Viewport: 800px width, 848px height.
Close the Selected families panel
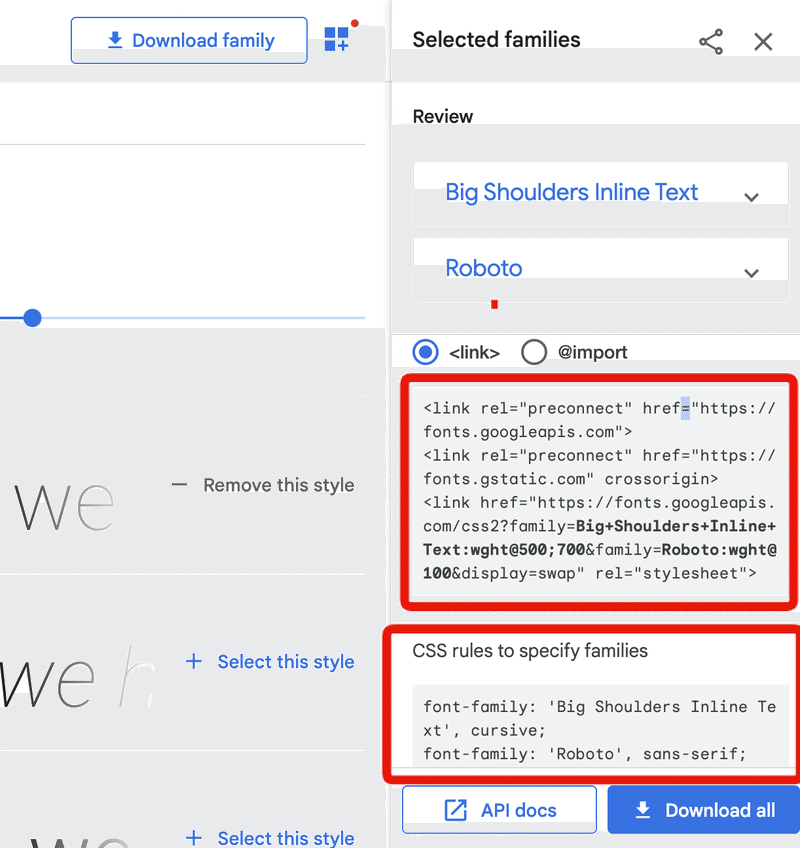pyautogui.click(x=763, y=42)
